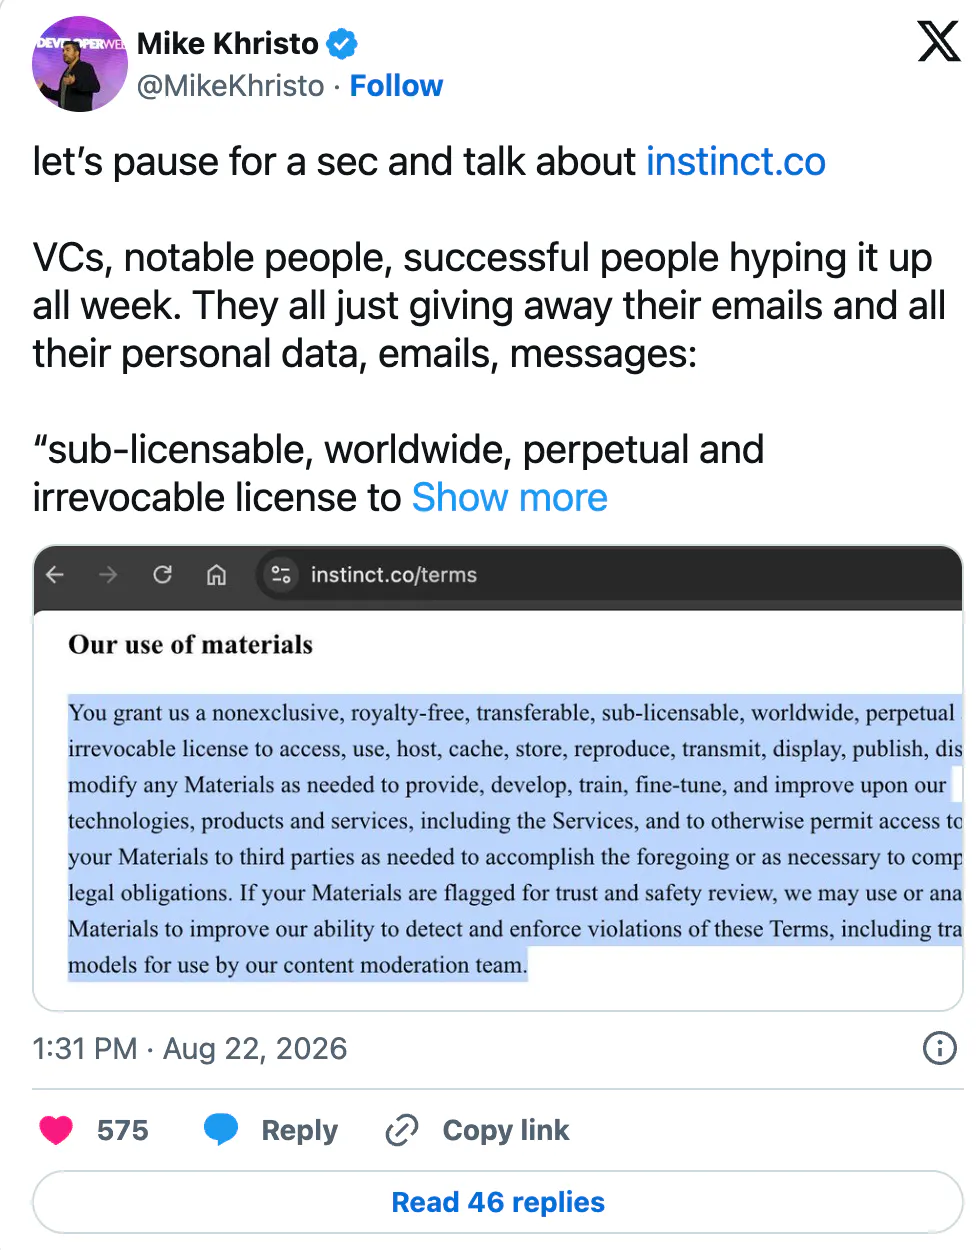The height and width of the screenshot is (1250, 980).
Task: Open the @MikeKhristo handle
Action: pos(231,86)
